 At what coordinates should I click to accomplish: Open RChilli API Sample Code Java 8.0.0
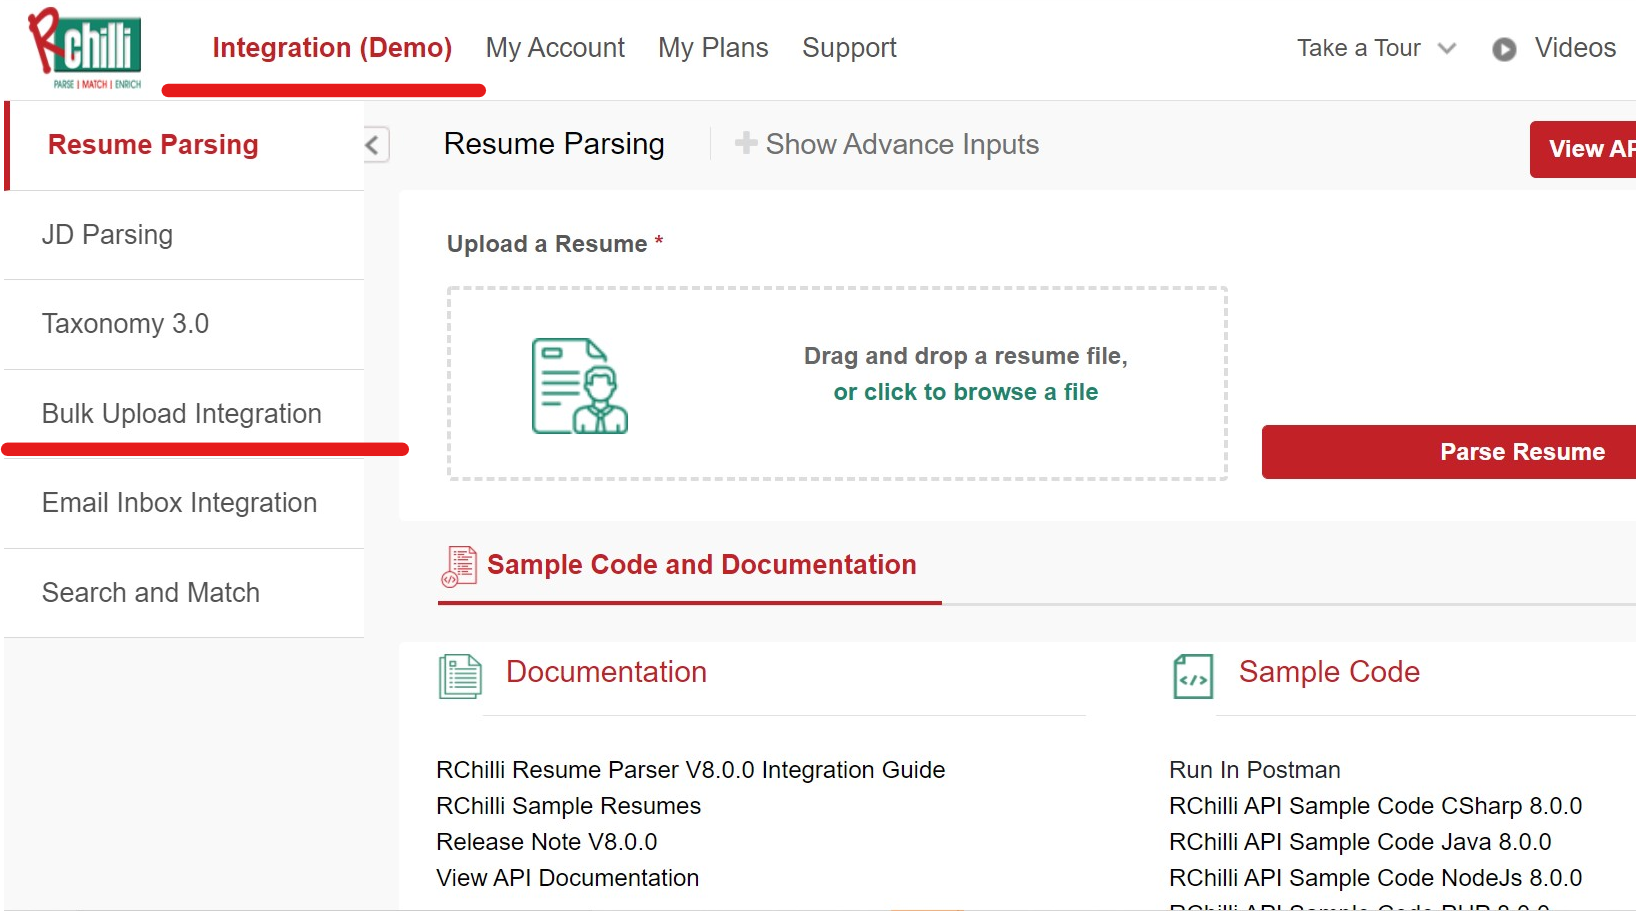(1360, 842)
